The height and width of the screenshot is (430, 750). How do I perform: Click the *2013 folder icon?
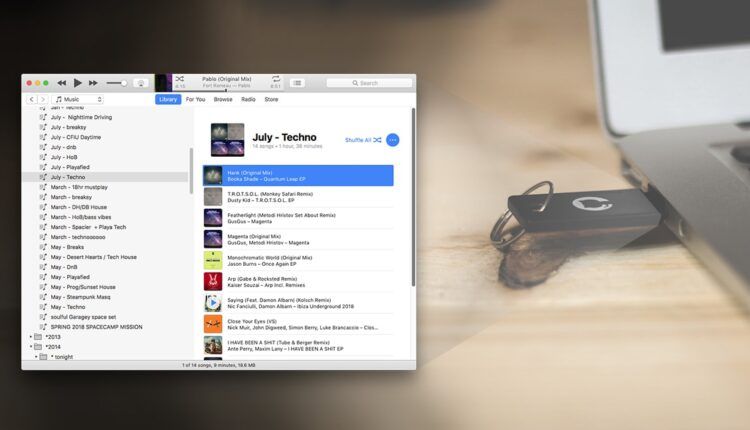pos(38,337)
